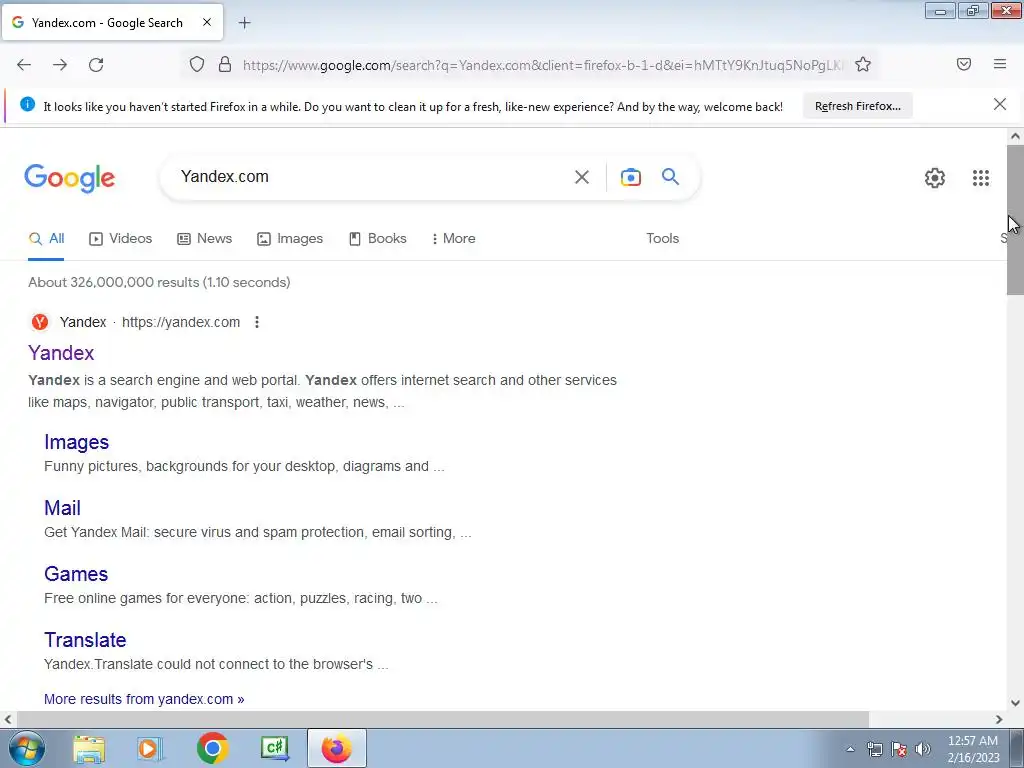Open the Translate sitelink
Viewport: 1024px width, 768px height.
point(85,640)
